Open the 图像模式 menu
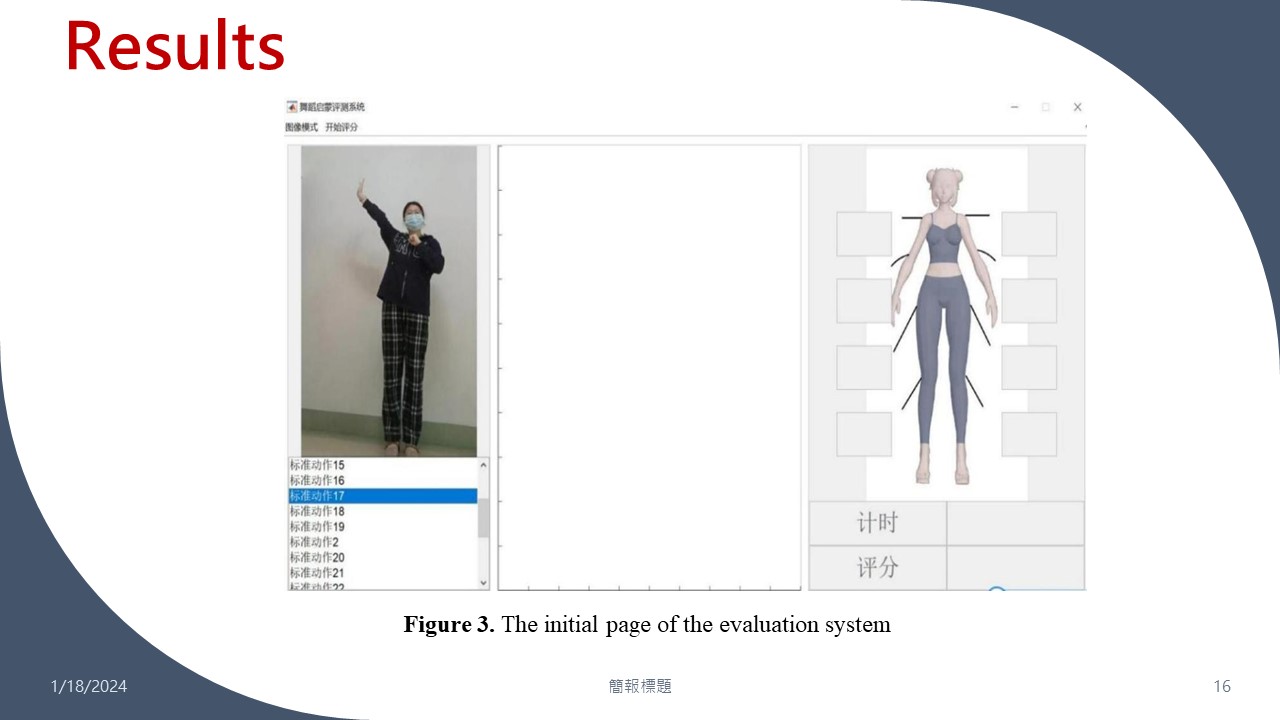The width and height of the screenshot is (1280, 720). tap(301, 127)
